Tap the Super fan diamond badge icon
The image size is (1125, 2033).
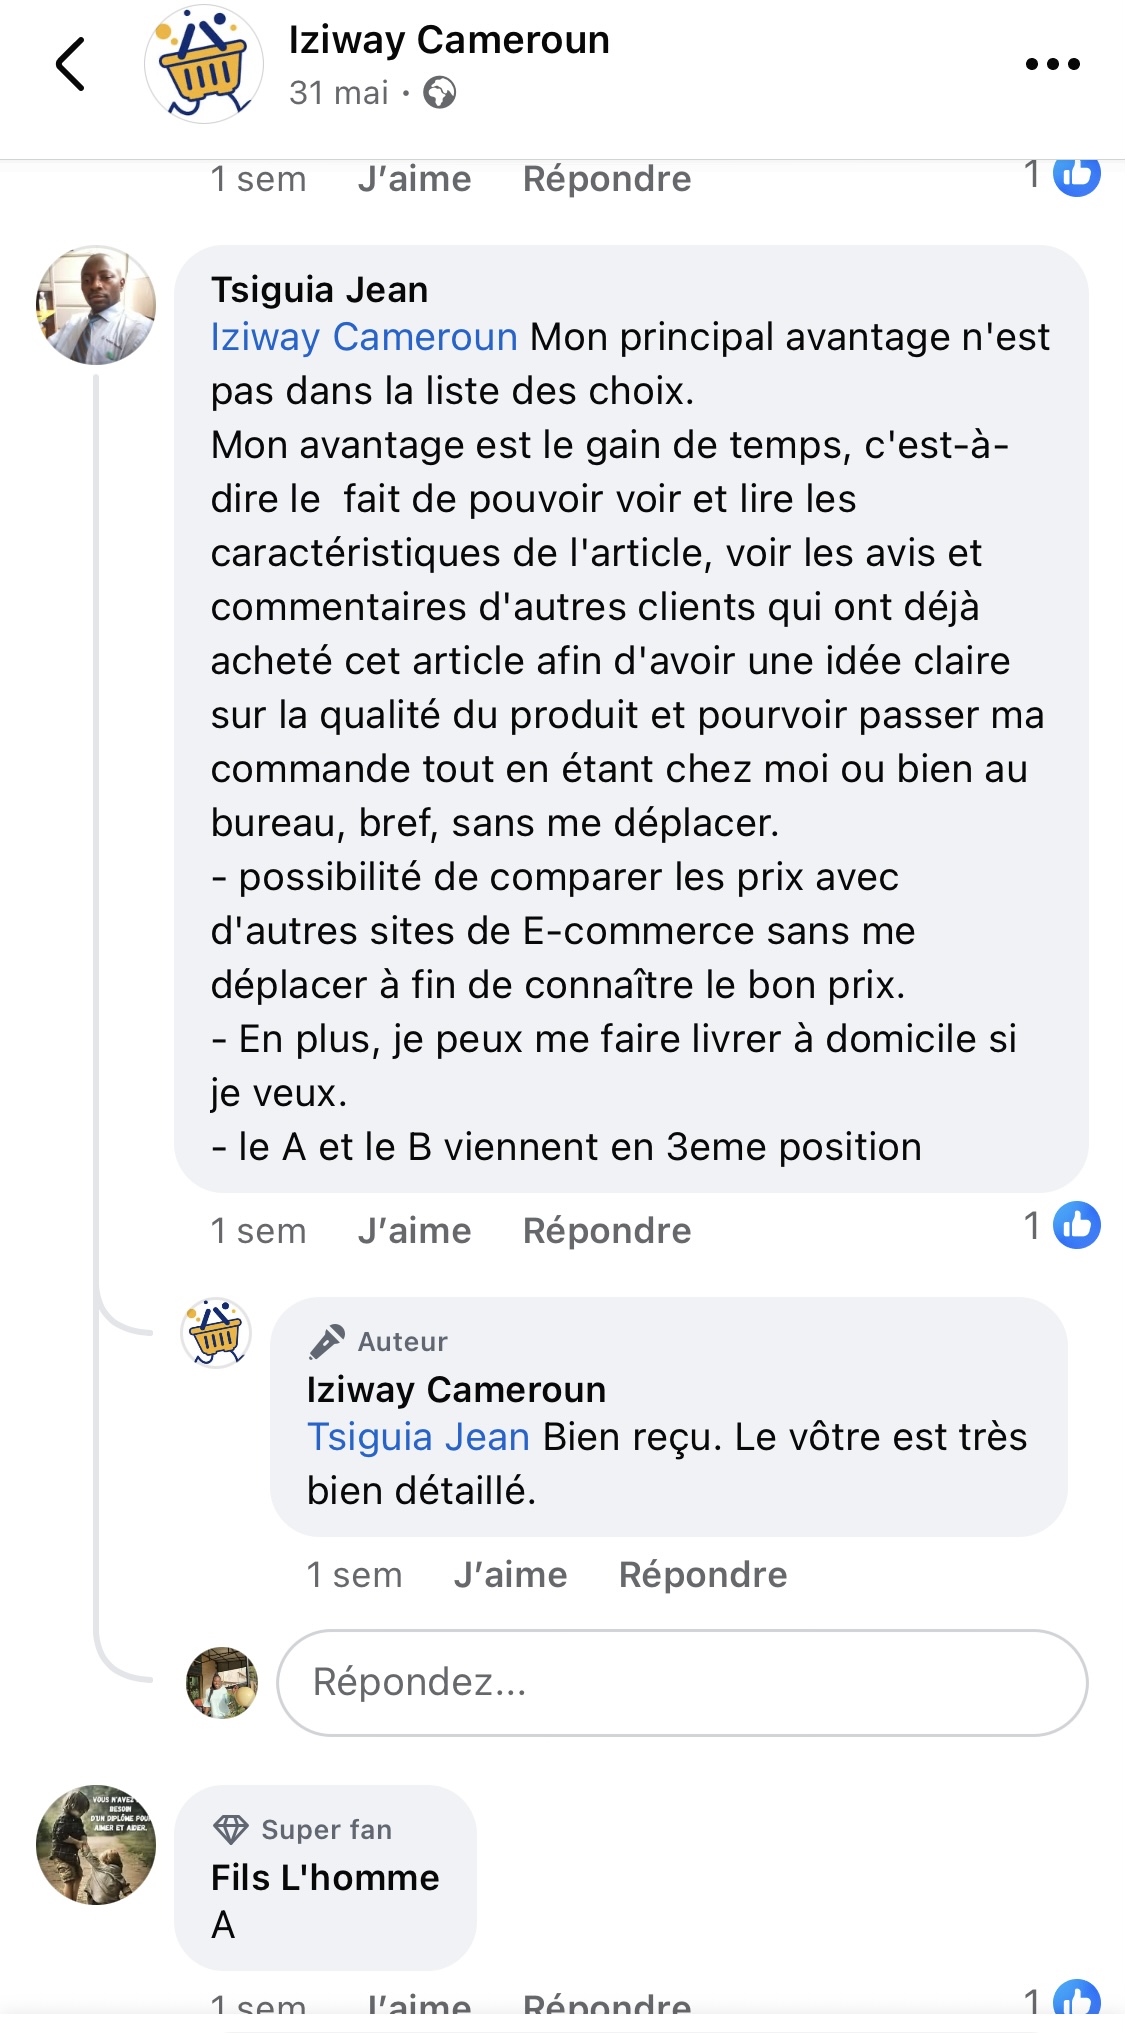click(231, 1830)
